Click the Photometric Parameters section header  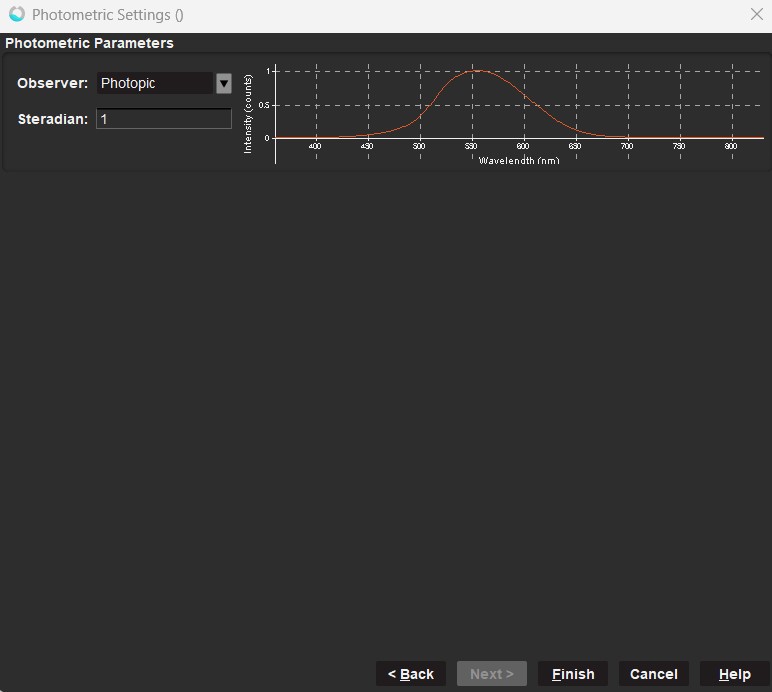90,43
